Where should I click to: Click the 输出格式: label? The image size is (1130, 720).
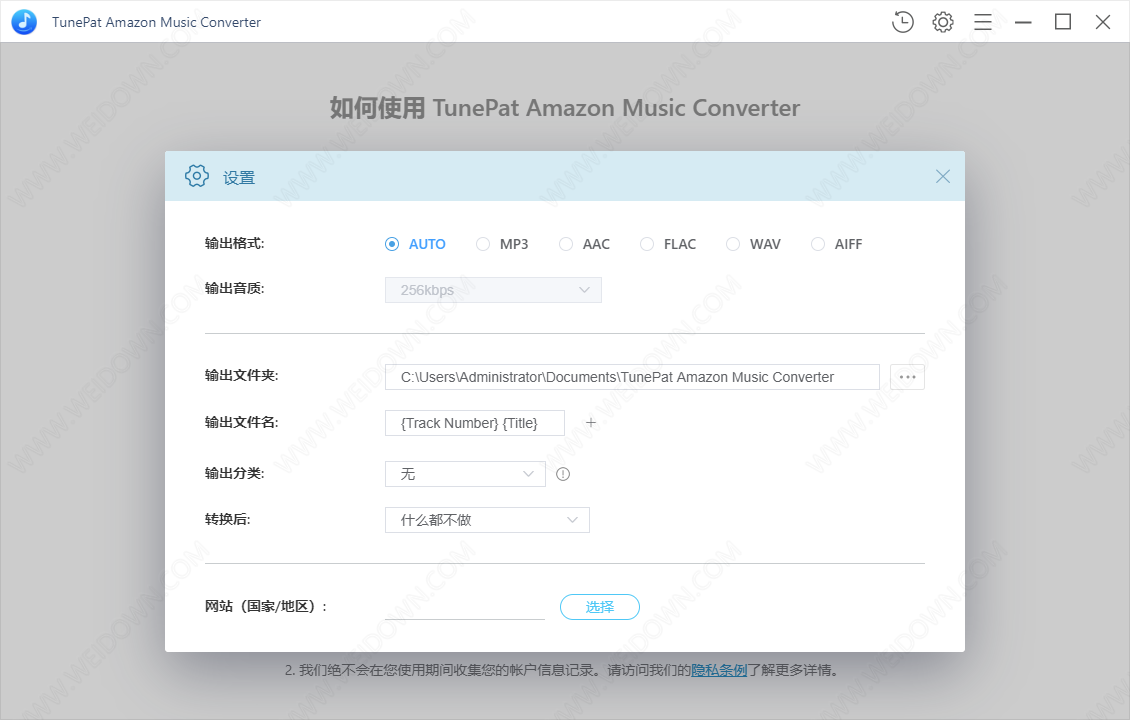click(x=234, y=244)
